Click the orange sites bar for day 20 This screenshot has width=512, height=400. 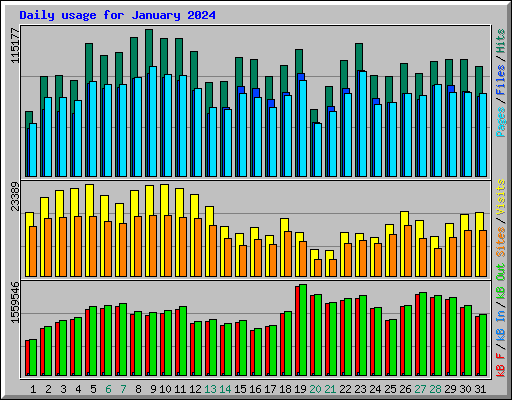click(x=318, y=268)
